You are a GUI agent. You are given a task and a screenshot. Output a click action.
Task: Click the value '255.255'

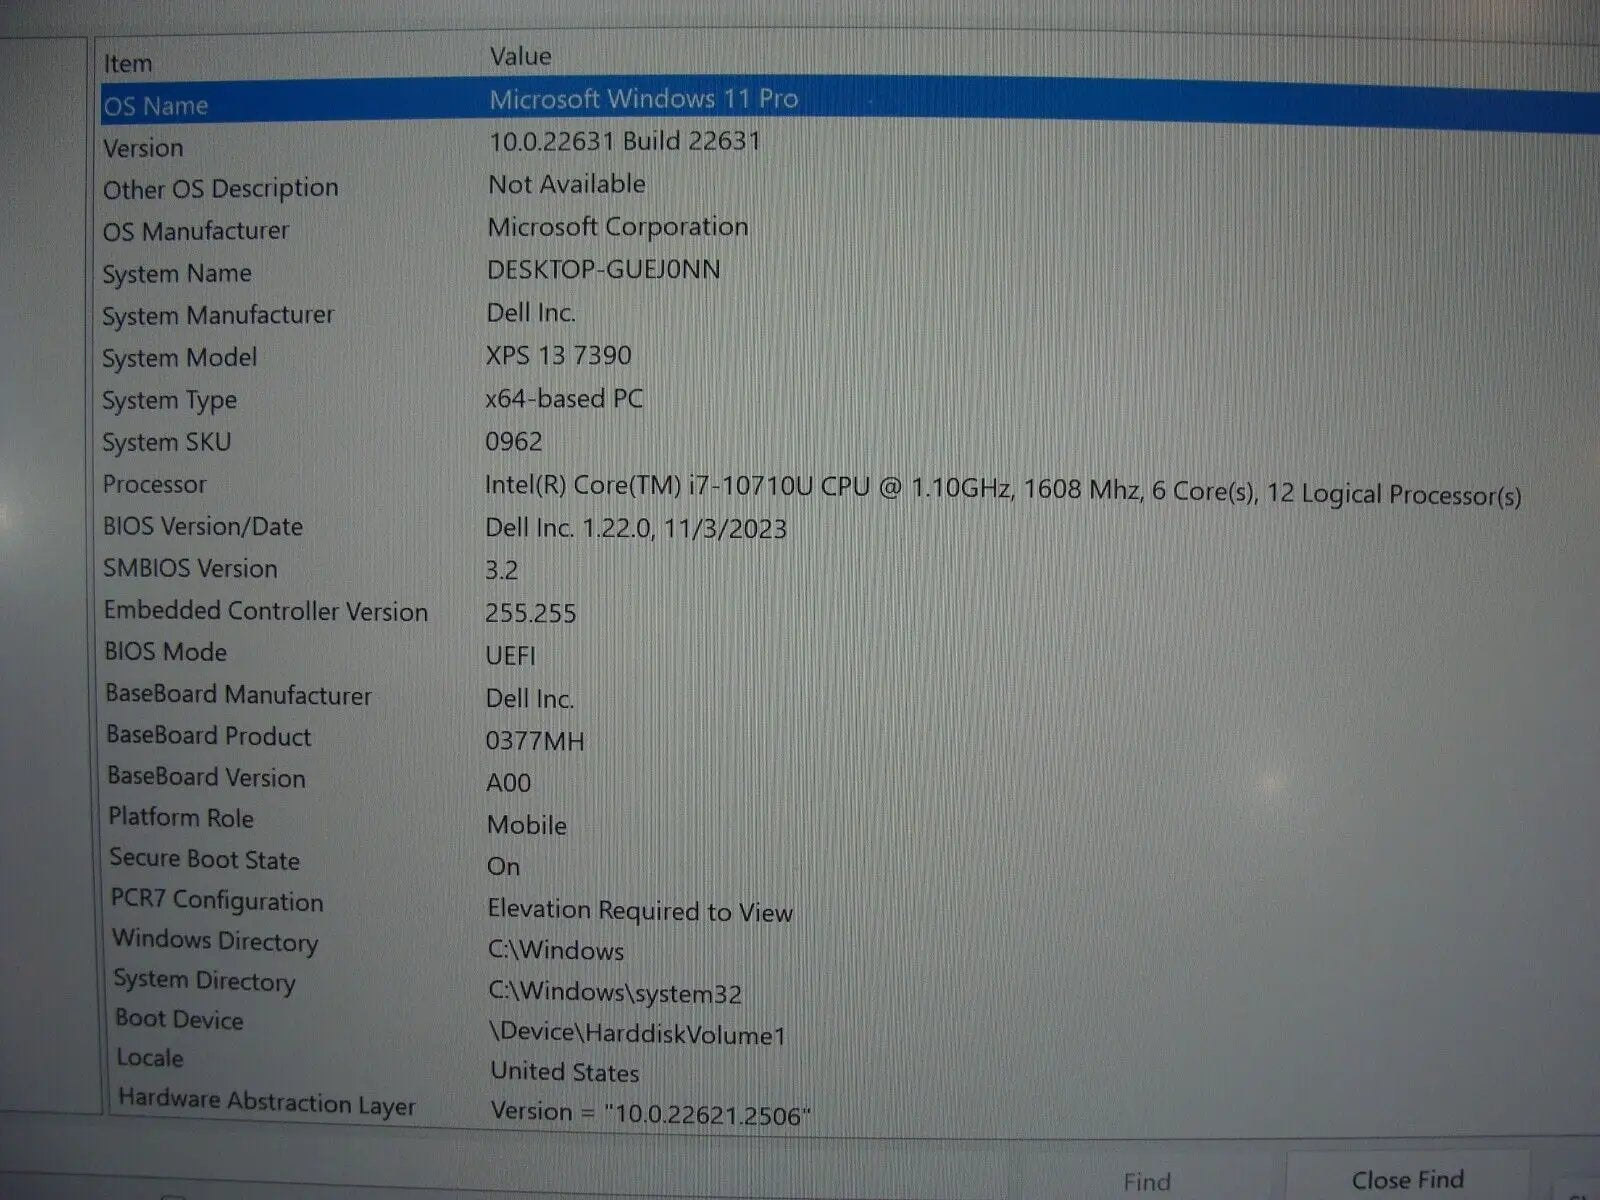[531, 613]
